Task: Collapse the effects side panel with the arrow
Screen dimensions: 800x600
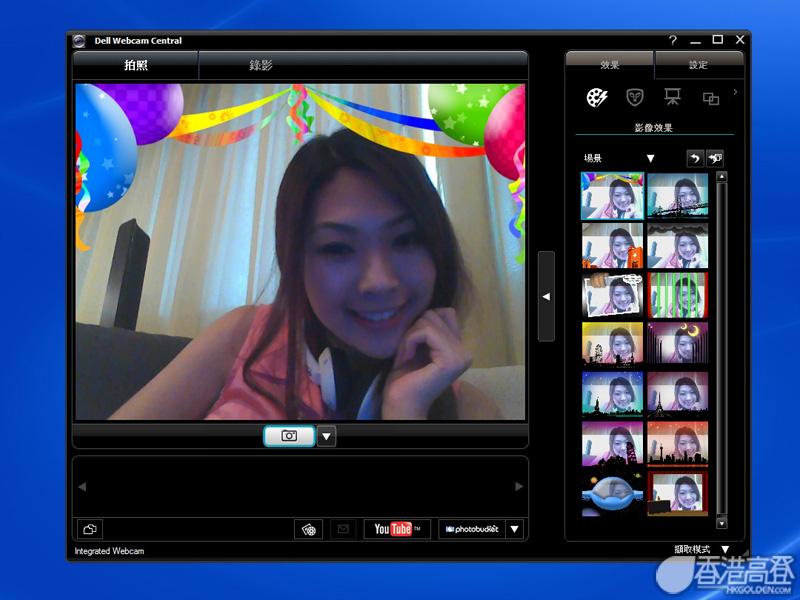Action: coord(546,296)
